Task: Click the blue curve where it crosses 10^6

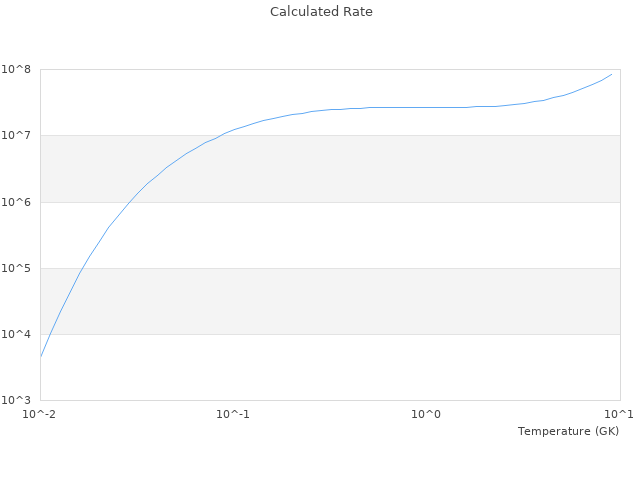Action: (131, 202)
